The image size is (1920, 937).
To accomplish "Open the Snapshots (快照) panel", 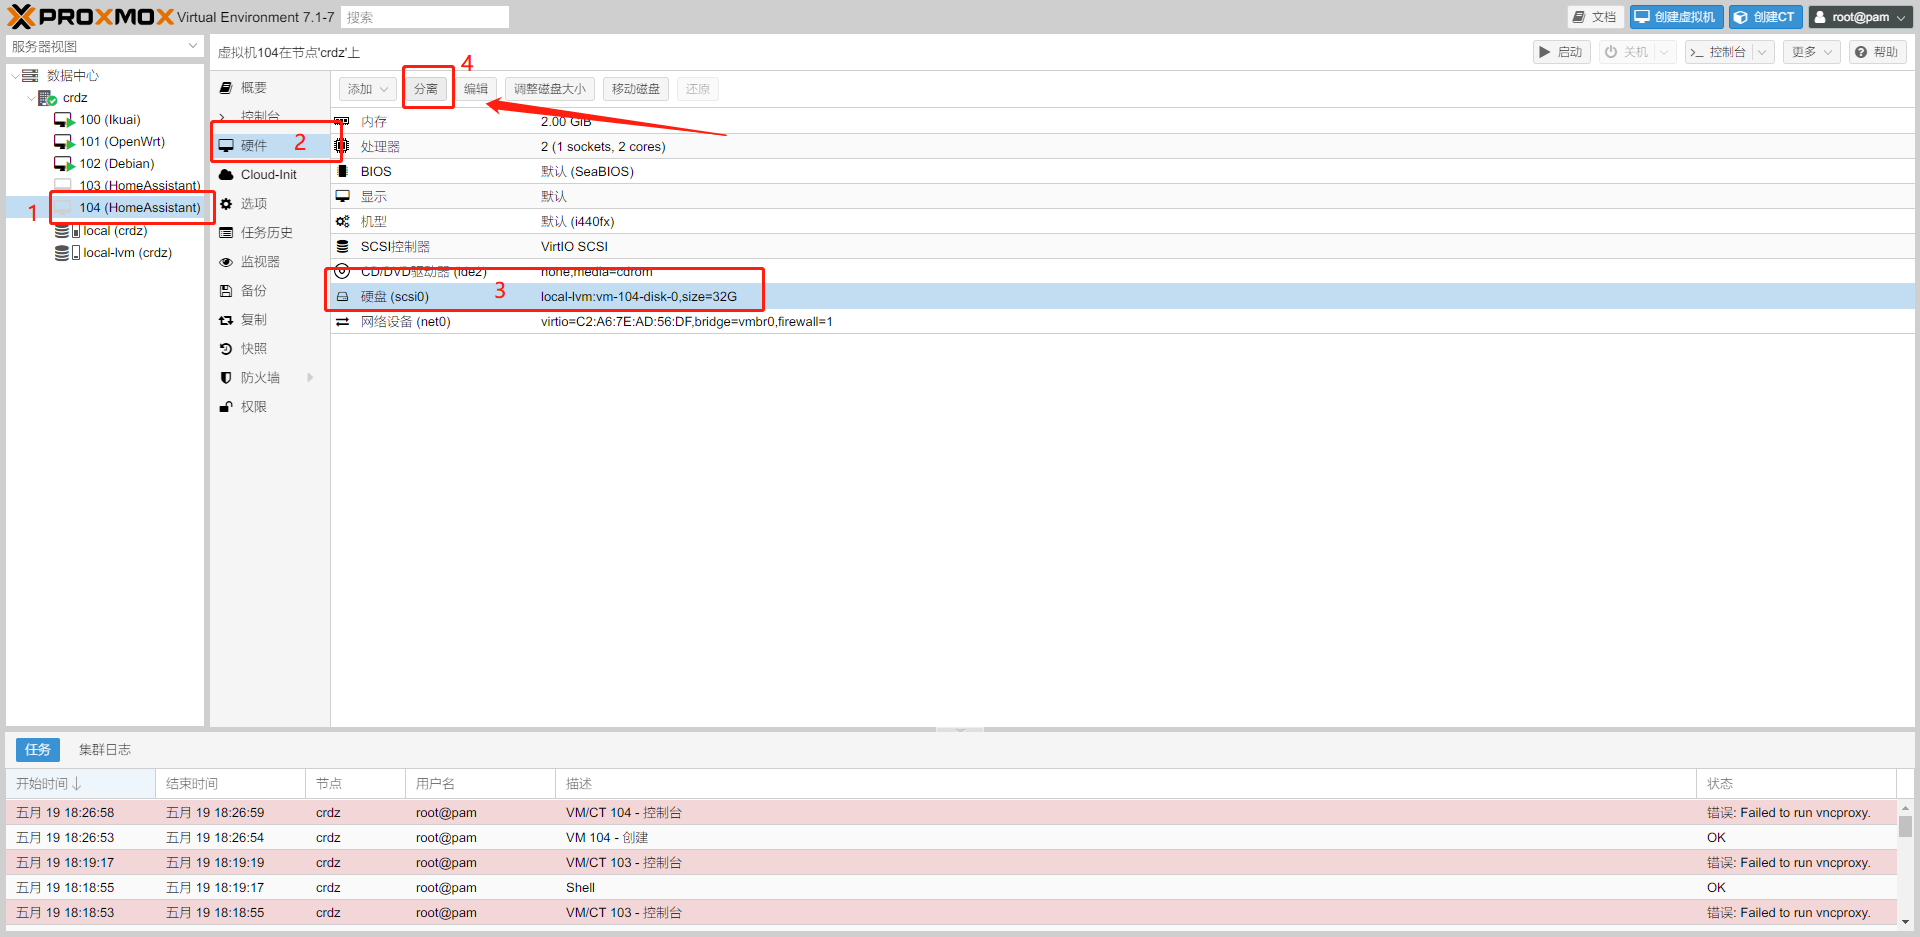I will (x=253, y=349).
